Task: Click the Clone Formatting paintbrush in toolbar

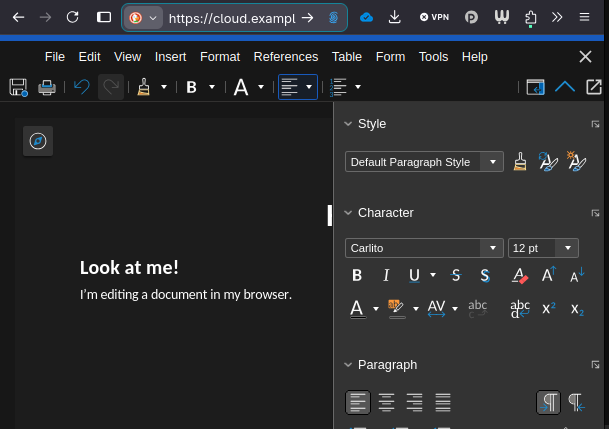Action: coord(144,87)
